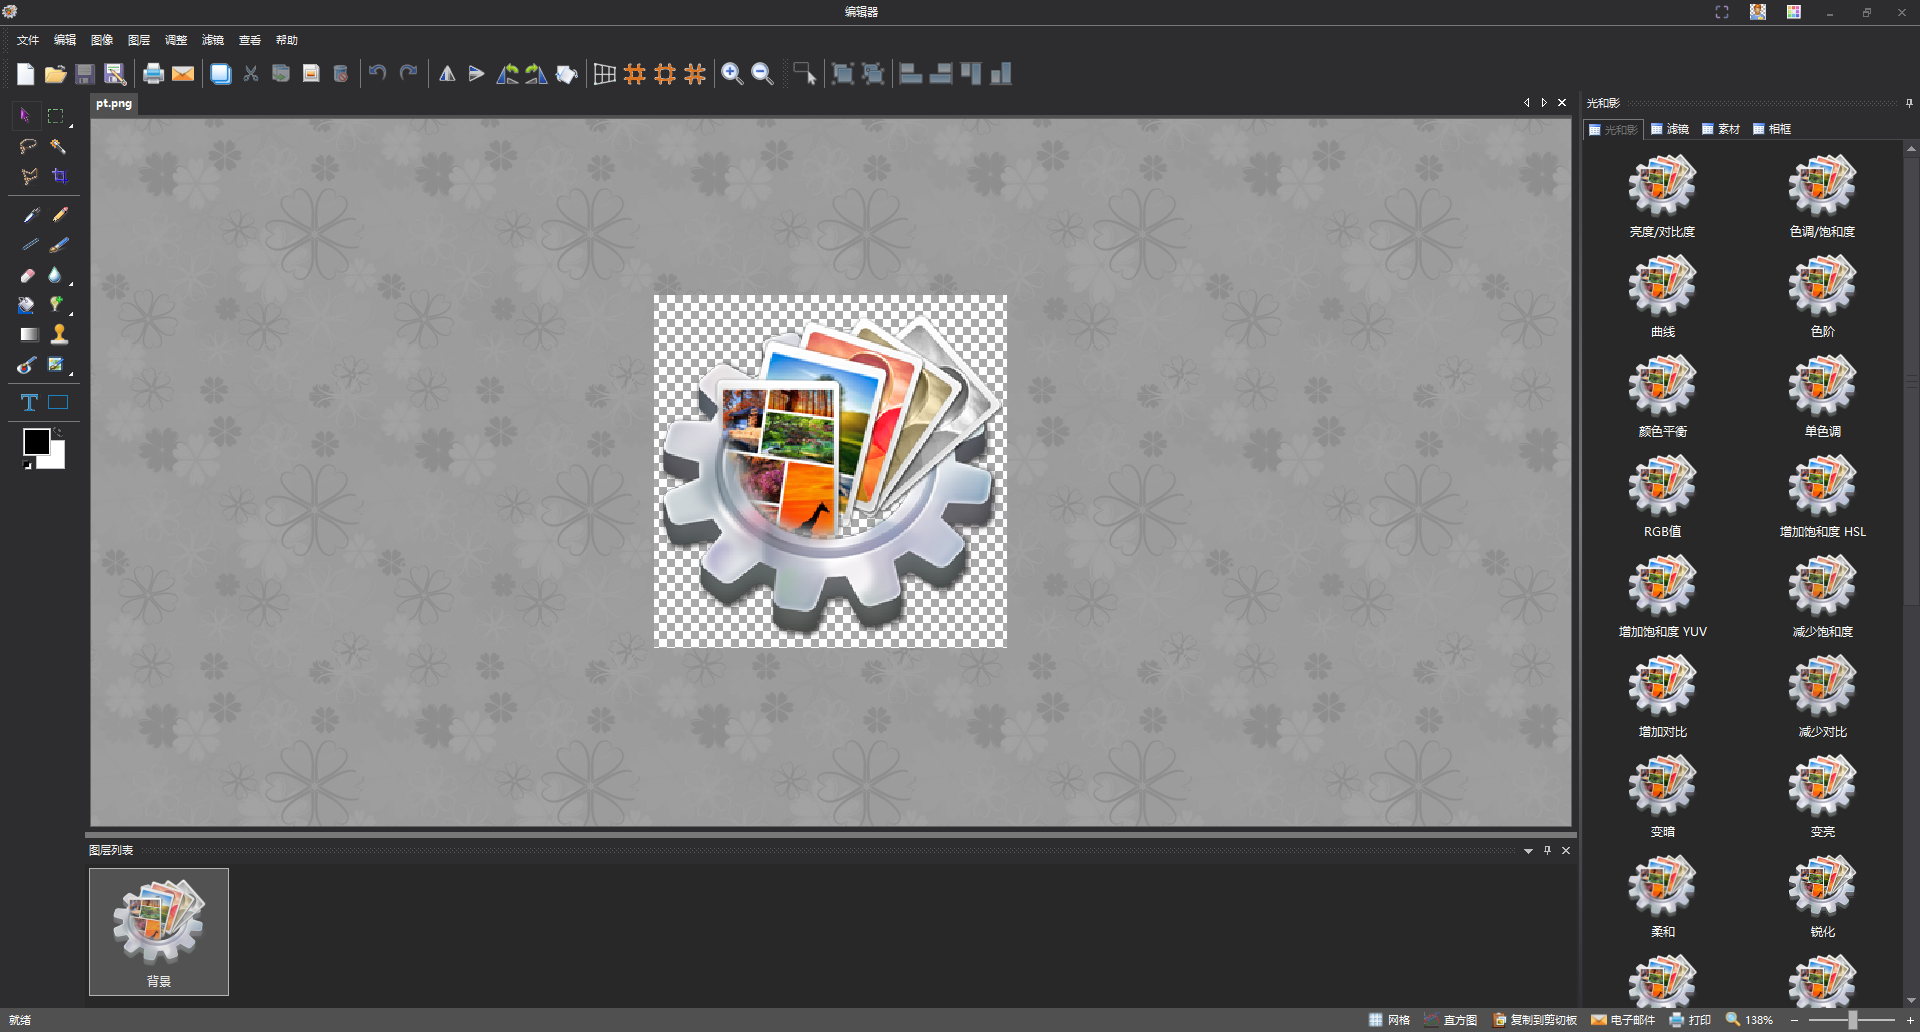Select the Eraser tool
The image size is (1920, 1032).
27,275
